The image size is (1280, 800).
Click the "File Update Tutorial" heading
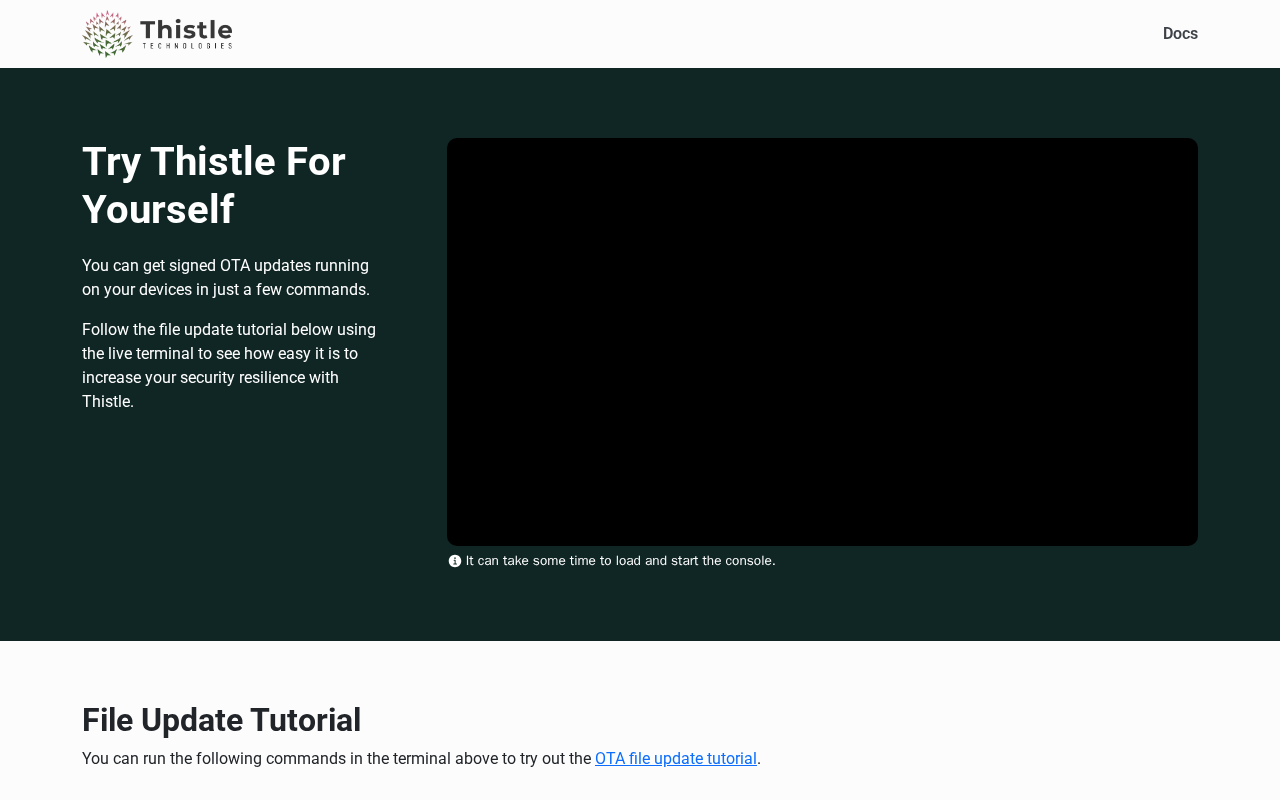tap(221, 720)
